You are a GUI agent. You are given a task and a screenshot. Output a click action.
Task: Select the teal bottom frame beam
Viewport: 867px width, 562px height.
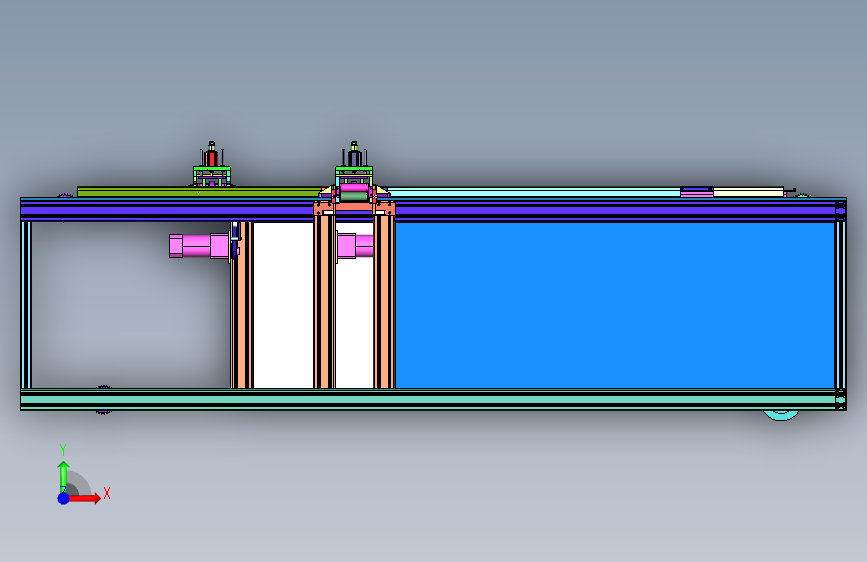click(433, 399)
